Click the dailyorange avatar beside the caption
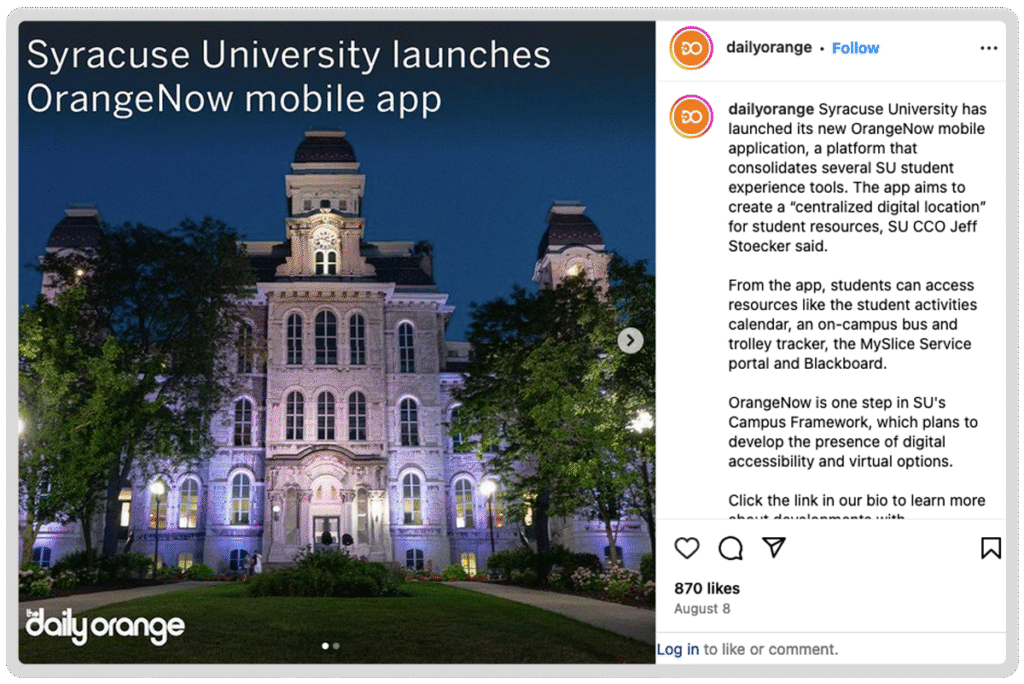 [692, 116]
